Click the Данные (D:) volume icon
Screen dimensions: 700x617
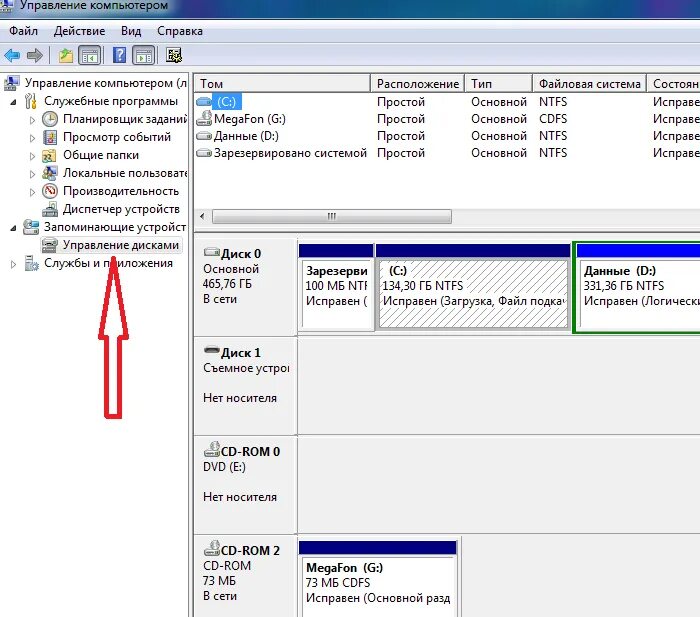click(204, 136)
